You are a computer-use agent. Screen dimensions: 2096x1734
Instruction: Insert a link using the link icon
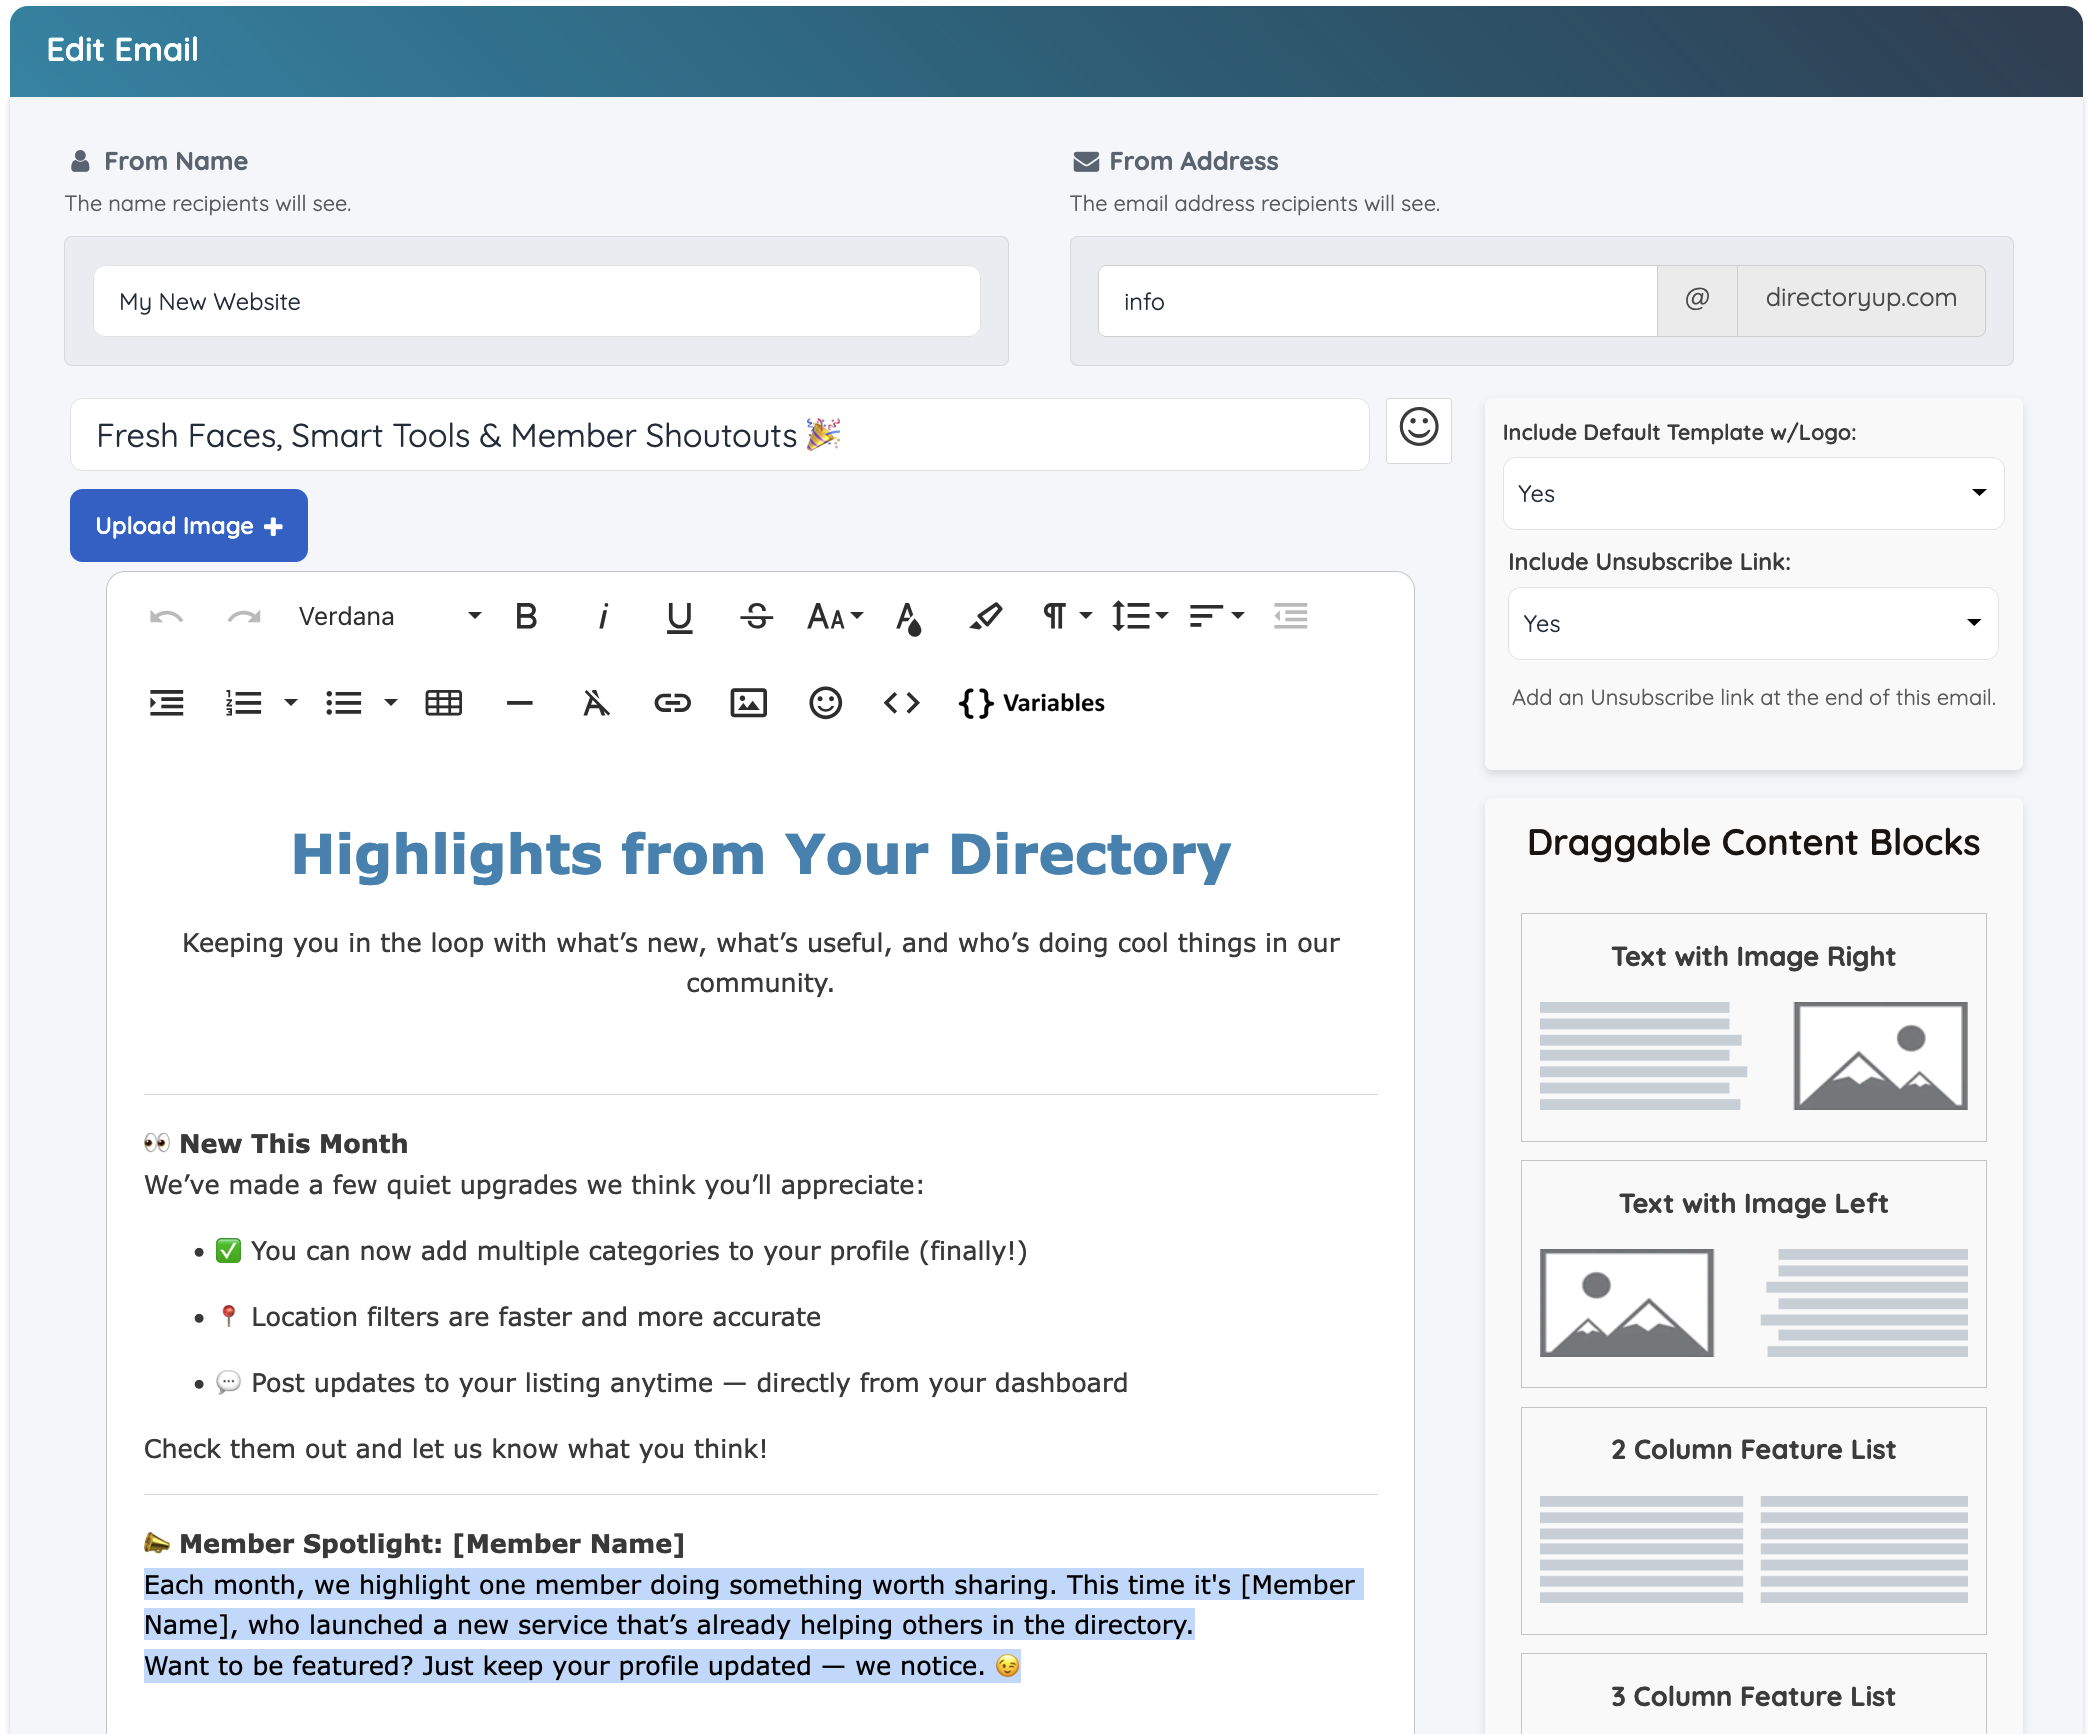[x=672, y=703]
